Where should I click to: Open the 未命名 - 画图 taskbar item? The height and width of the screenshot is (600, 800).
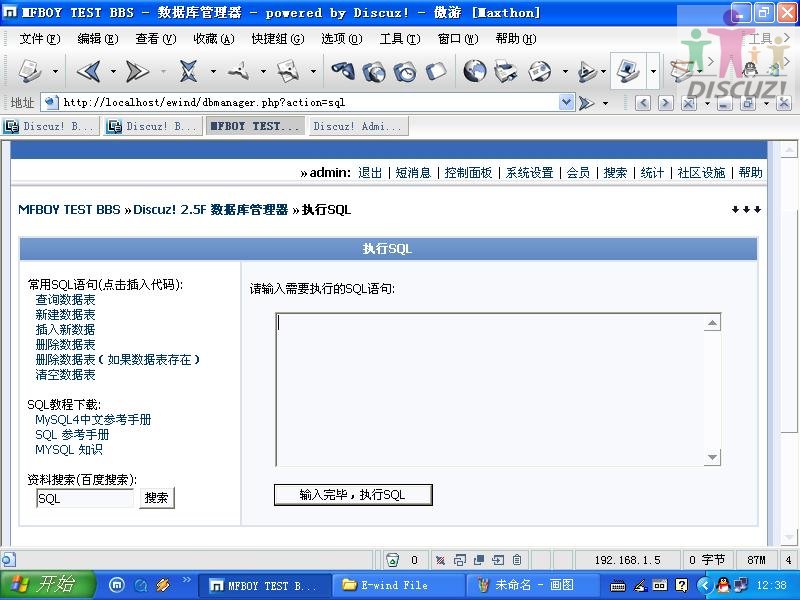coord(532,585)
